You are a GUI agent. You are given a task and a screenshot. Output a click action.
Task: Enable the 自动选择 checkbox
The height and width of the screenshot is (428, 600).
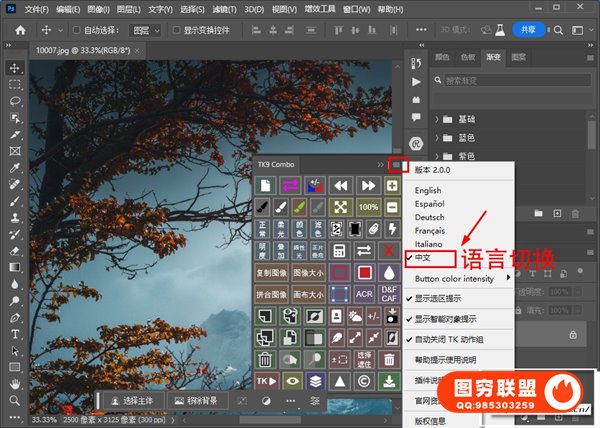coord(79,31)
